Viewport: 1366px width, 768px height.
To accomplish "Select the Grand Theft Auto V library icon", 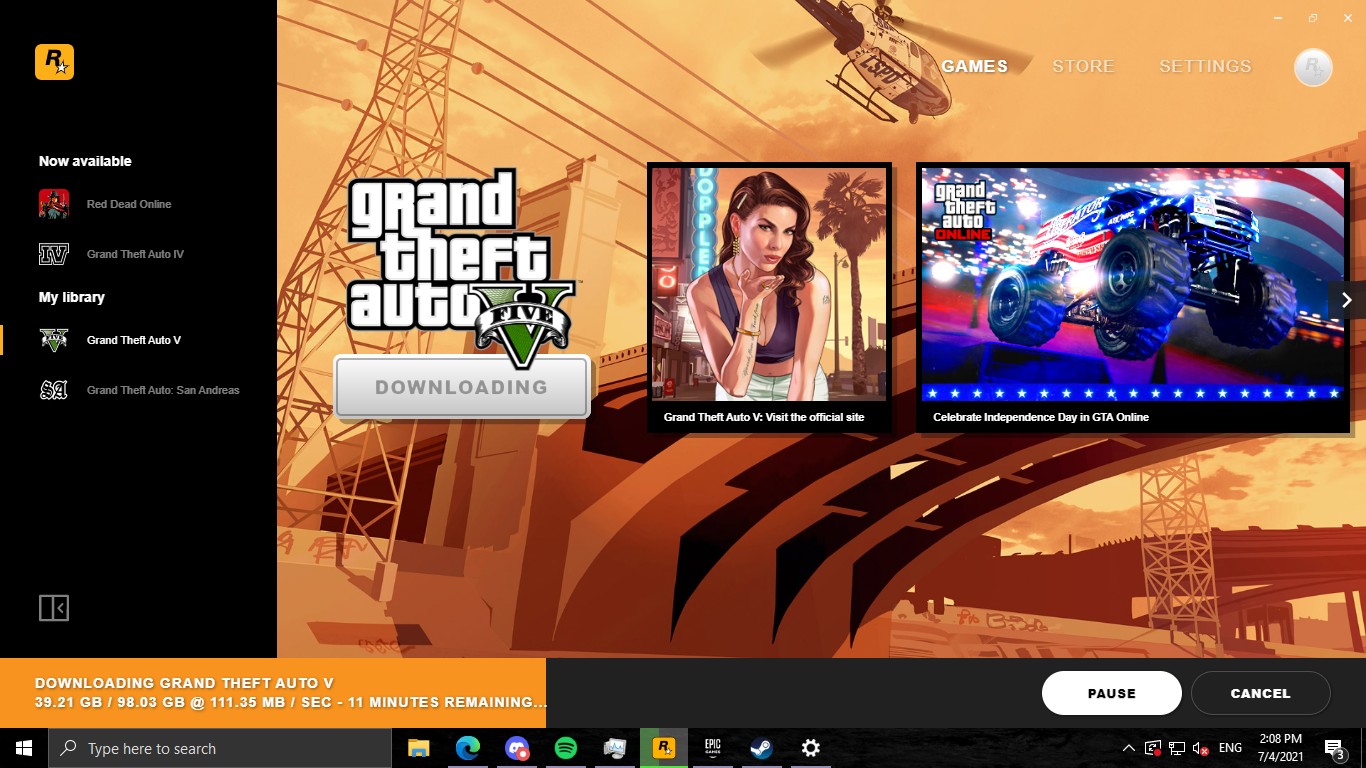I will click(x=54, y=340).
